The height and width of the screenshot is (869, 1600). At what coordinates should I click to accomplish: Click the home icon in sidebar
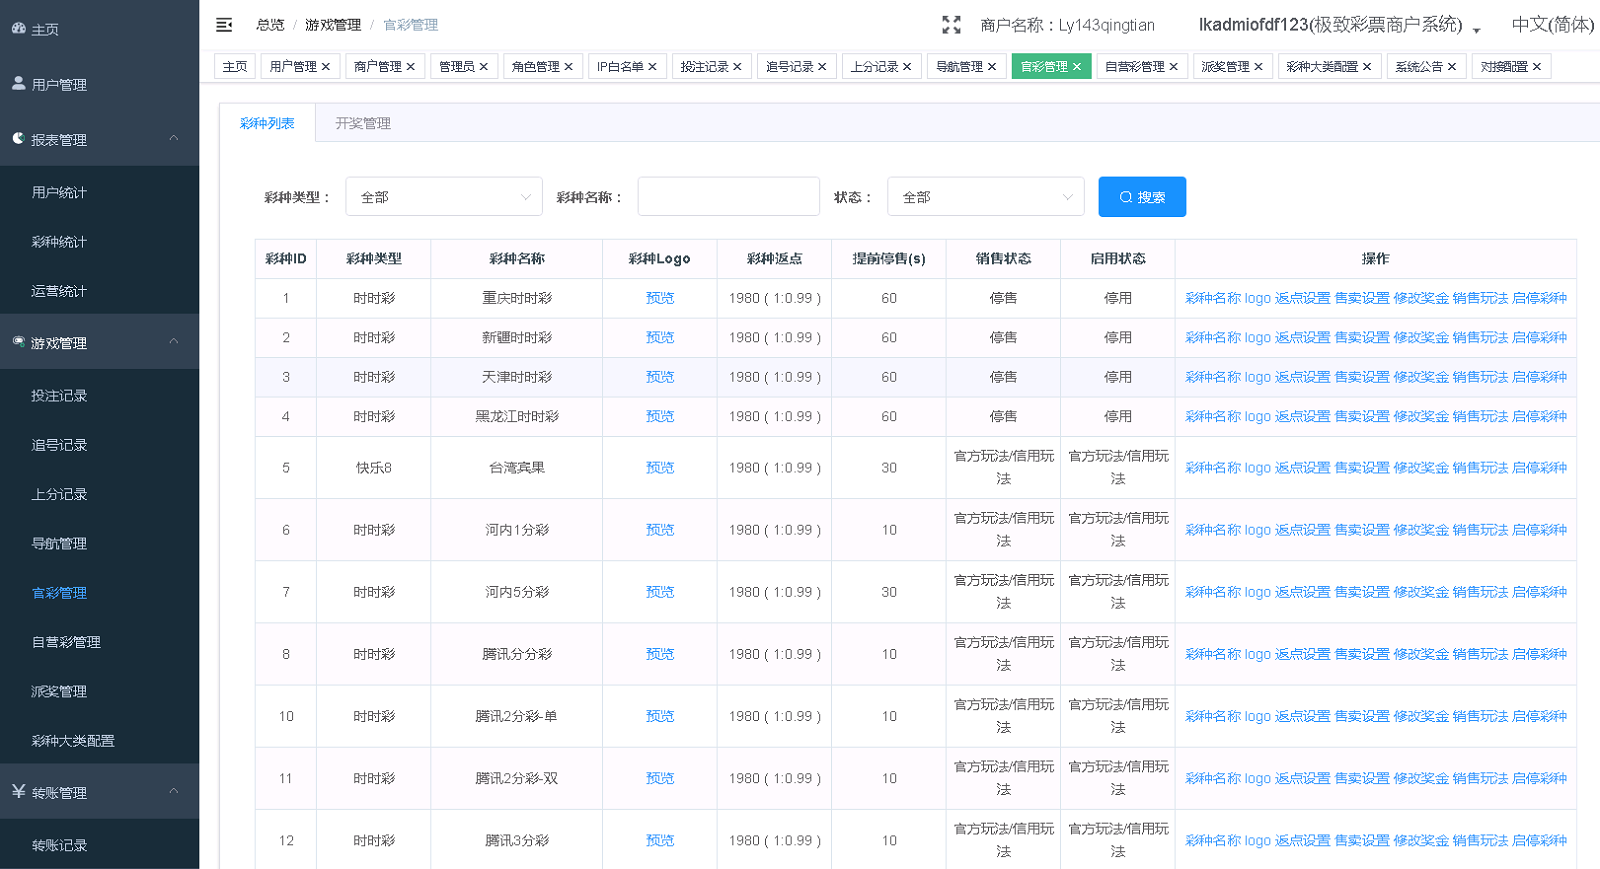pyautogui.click(x=19, y=29)
